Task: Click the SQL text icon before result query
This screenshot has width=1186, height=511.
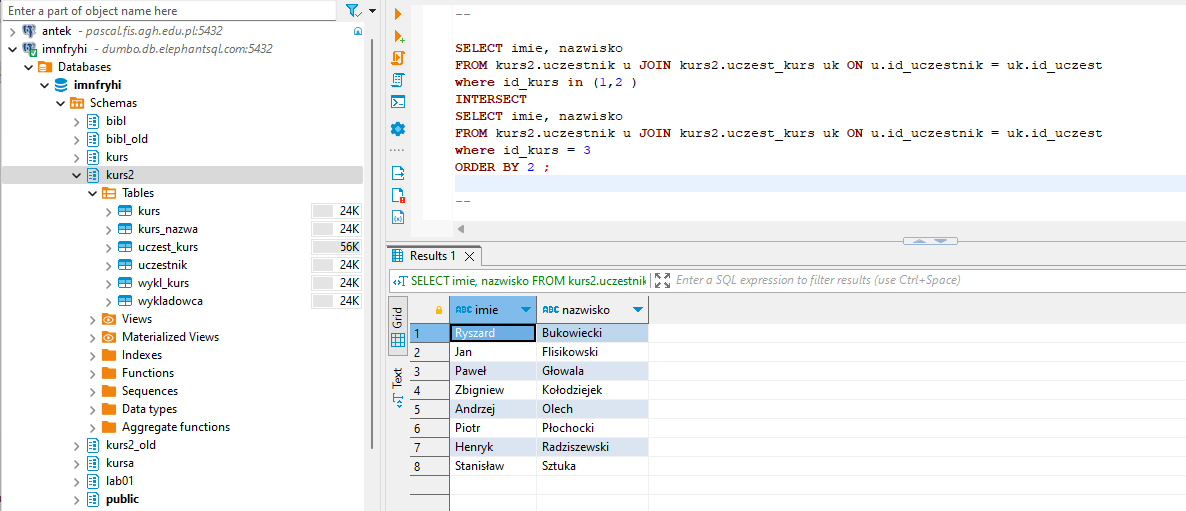Action: pos(400,280)
